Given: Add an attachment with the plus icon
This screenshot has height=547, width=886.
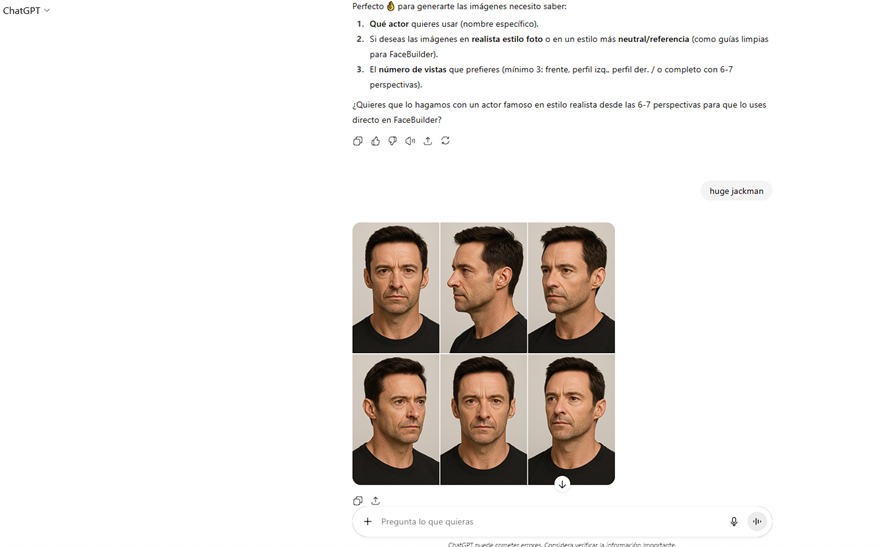Looking at the screenshot, I should (367, 522).
